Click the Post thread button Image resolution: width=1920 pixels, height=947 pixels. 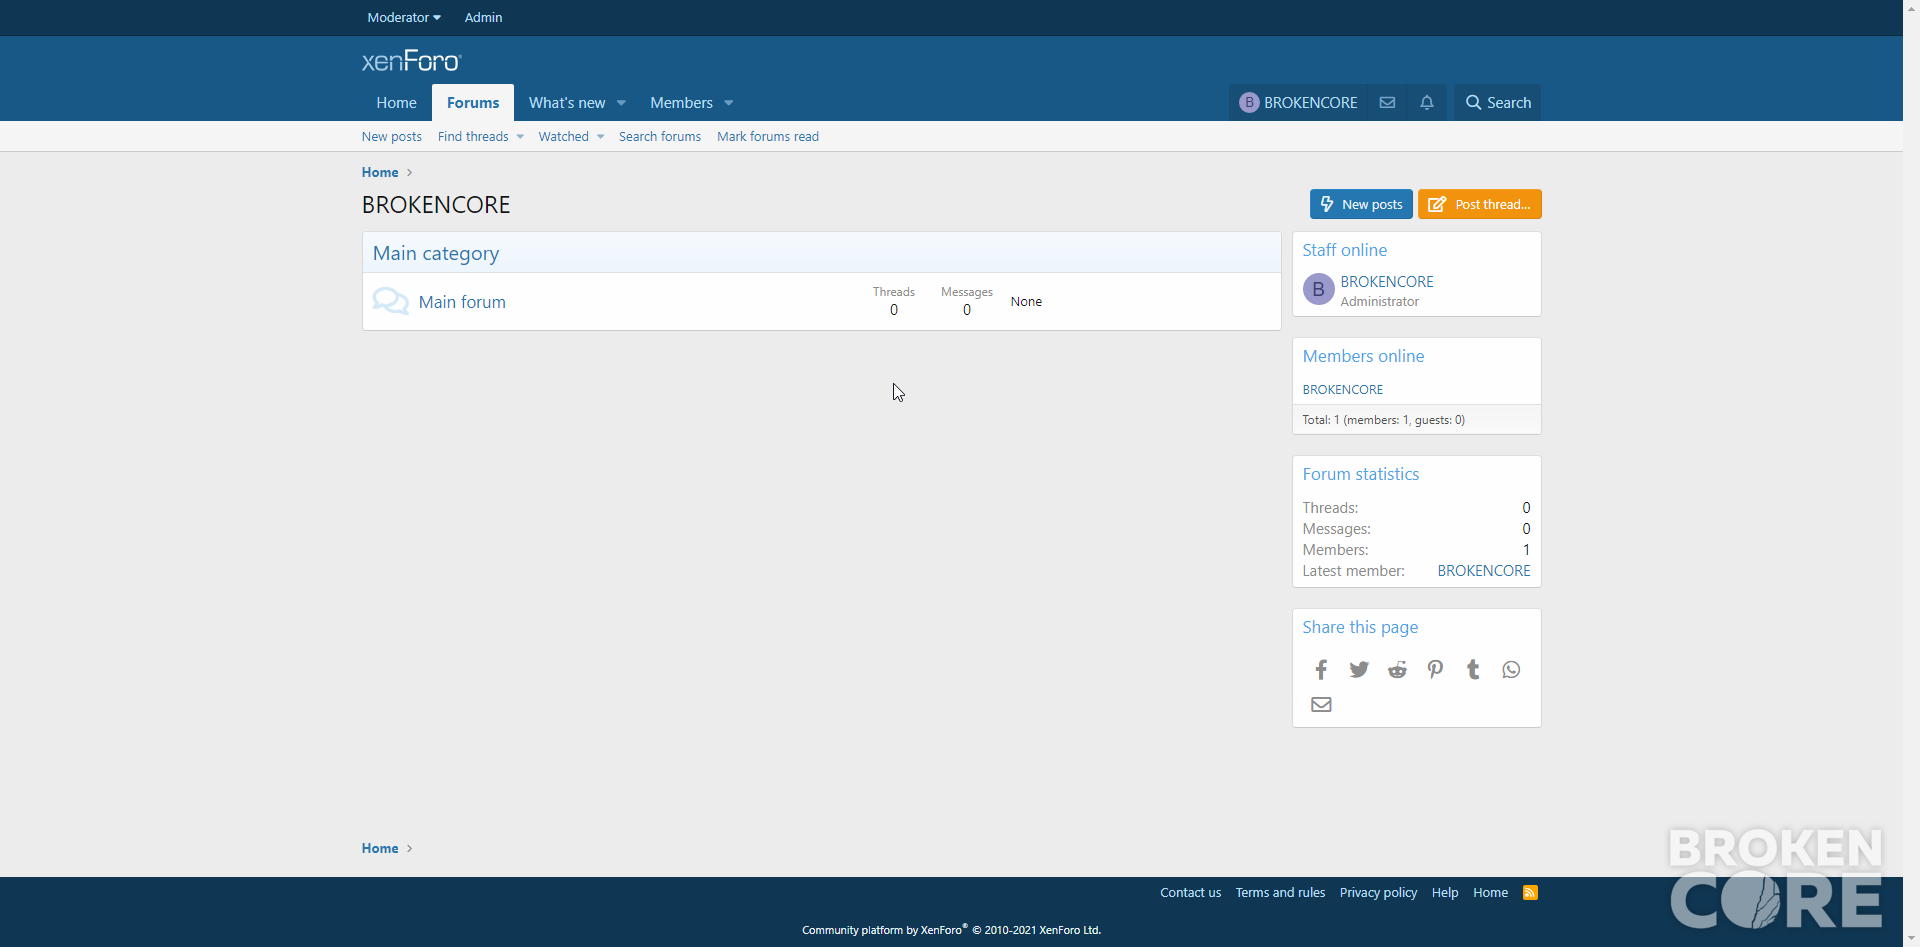[1479, 204]
